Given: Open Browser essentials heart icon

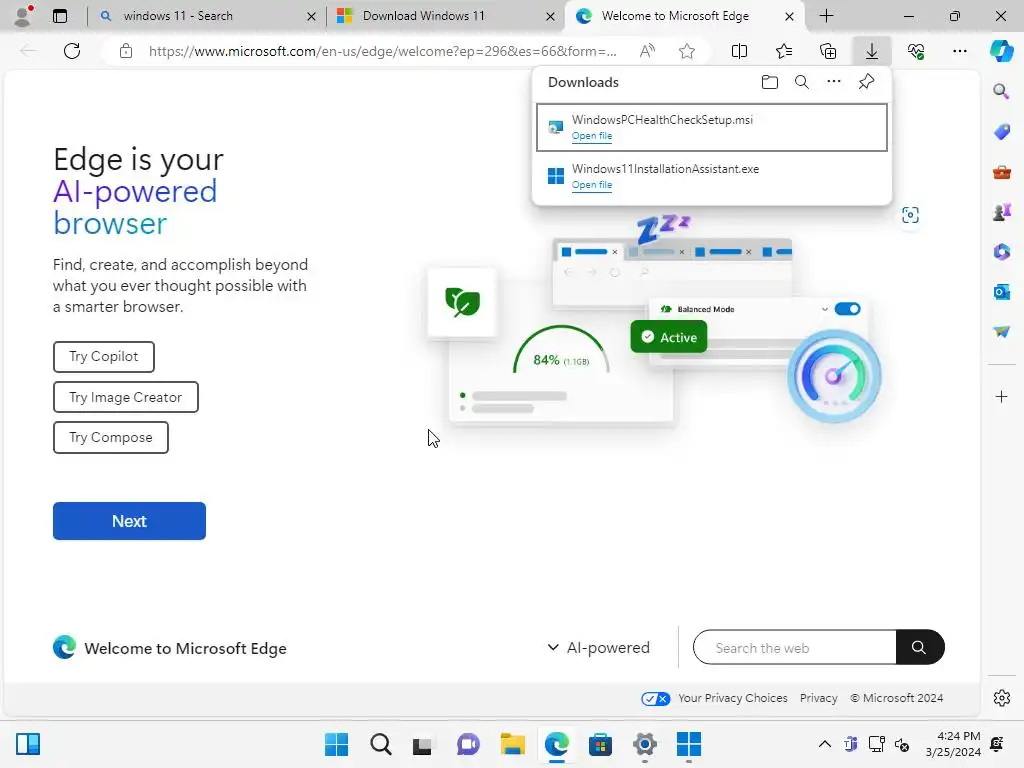Looking at the screenshot, I should pyautogui.click(x=916, y=51).
